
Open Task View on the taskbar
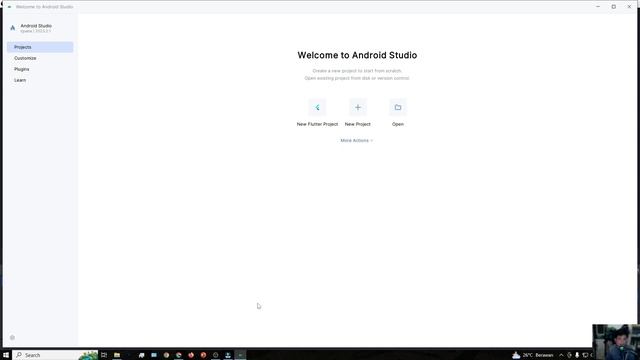click(104, 355)
